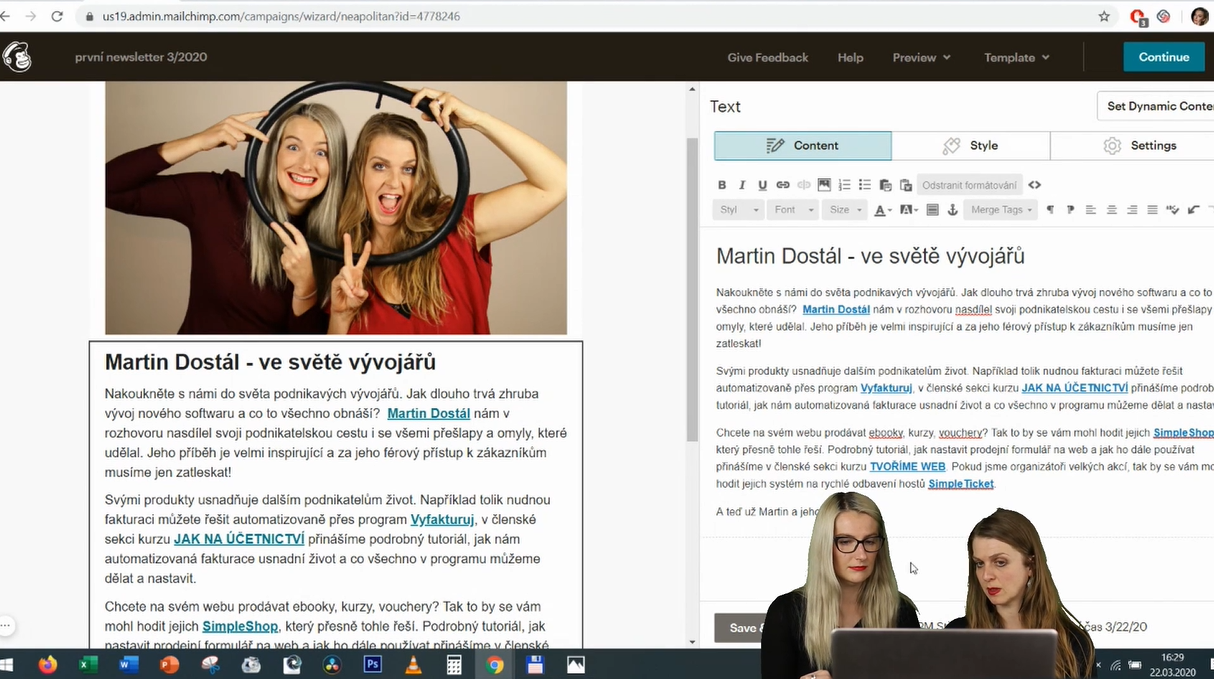Open Photoshop from the taskbar
The image size is (1215, 680).
click(373, 664)
